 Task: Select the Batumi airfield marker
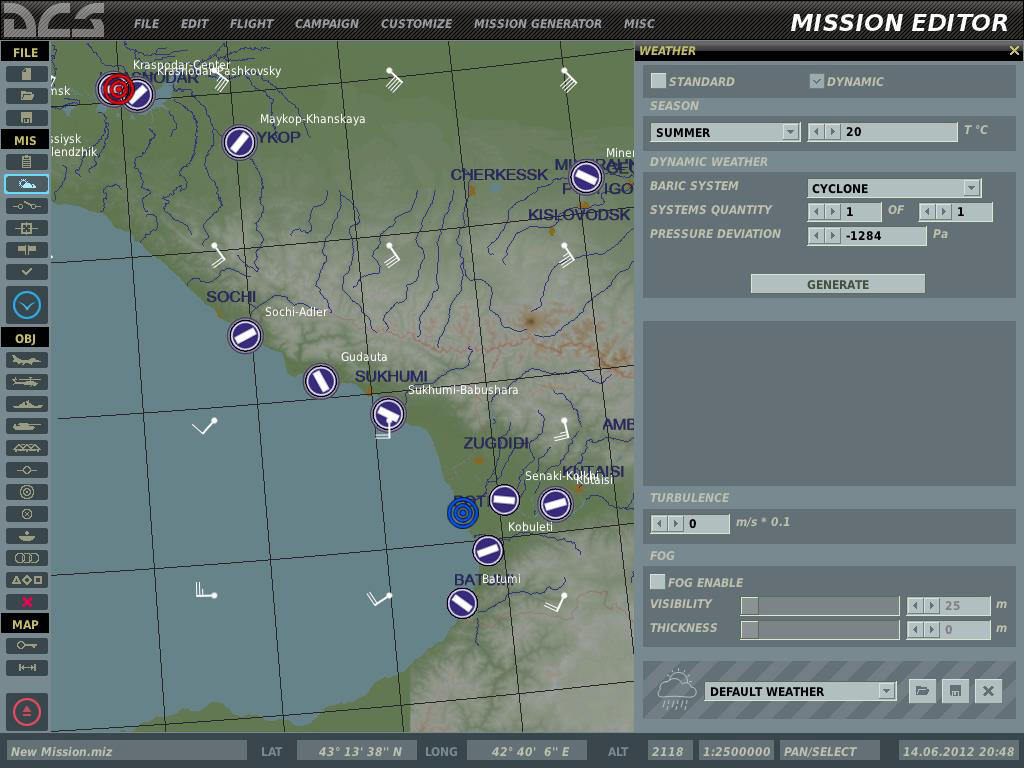tap(462, 603)
